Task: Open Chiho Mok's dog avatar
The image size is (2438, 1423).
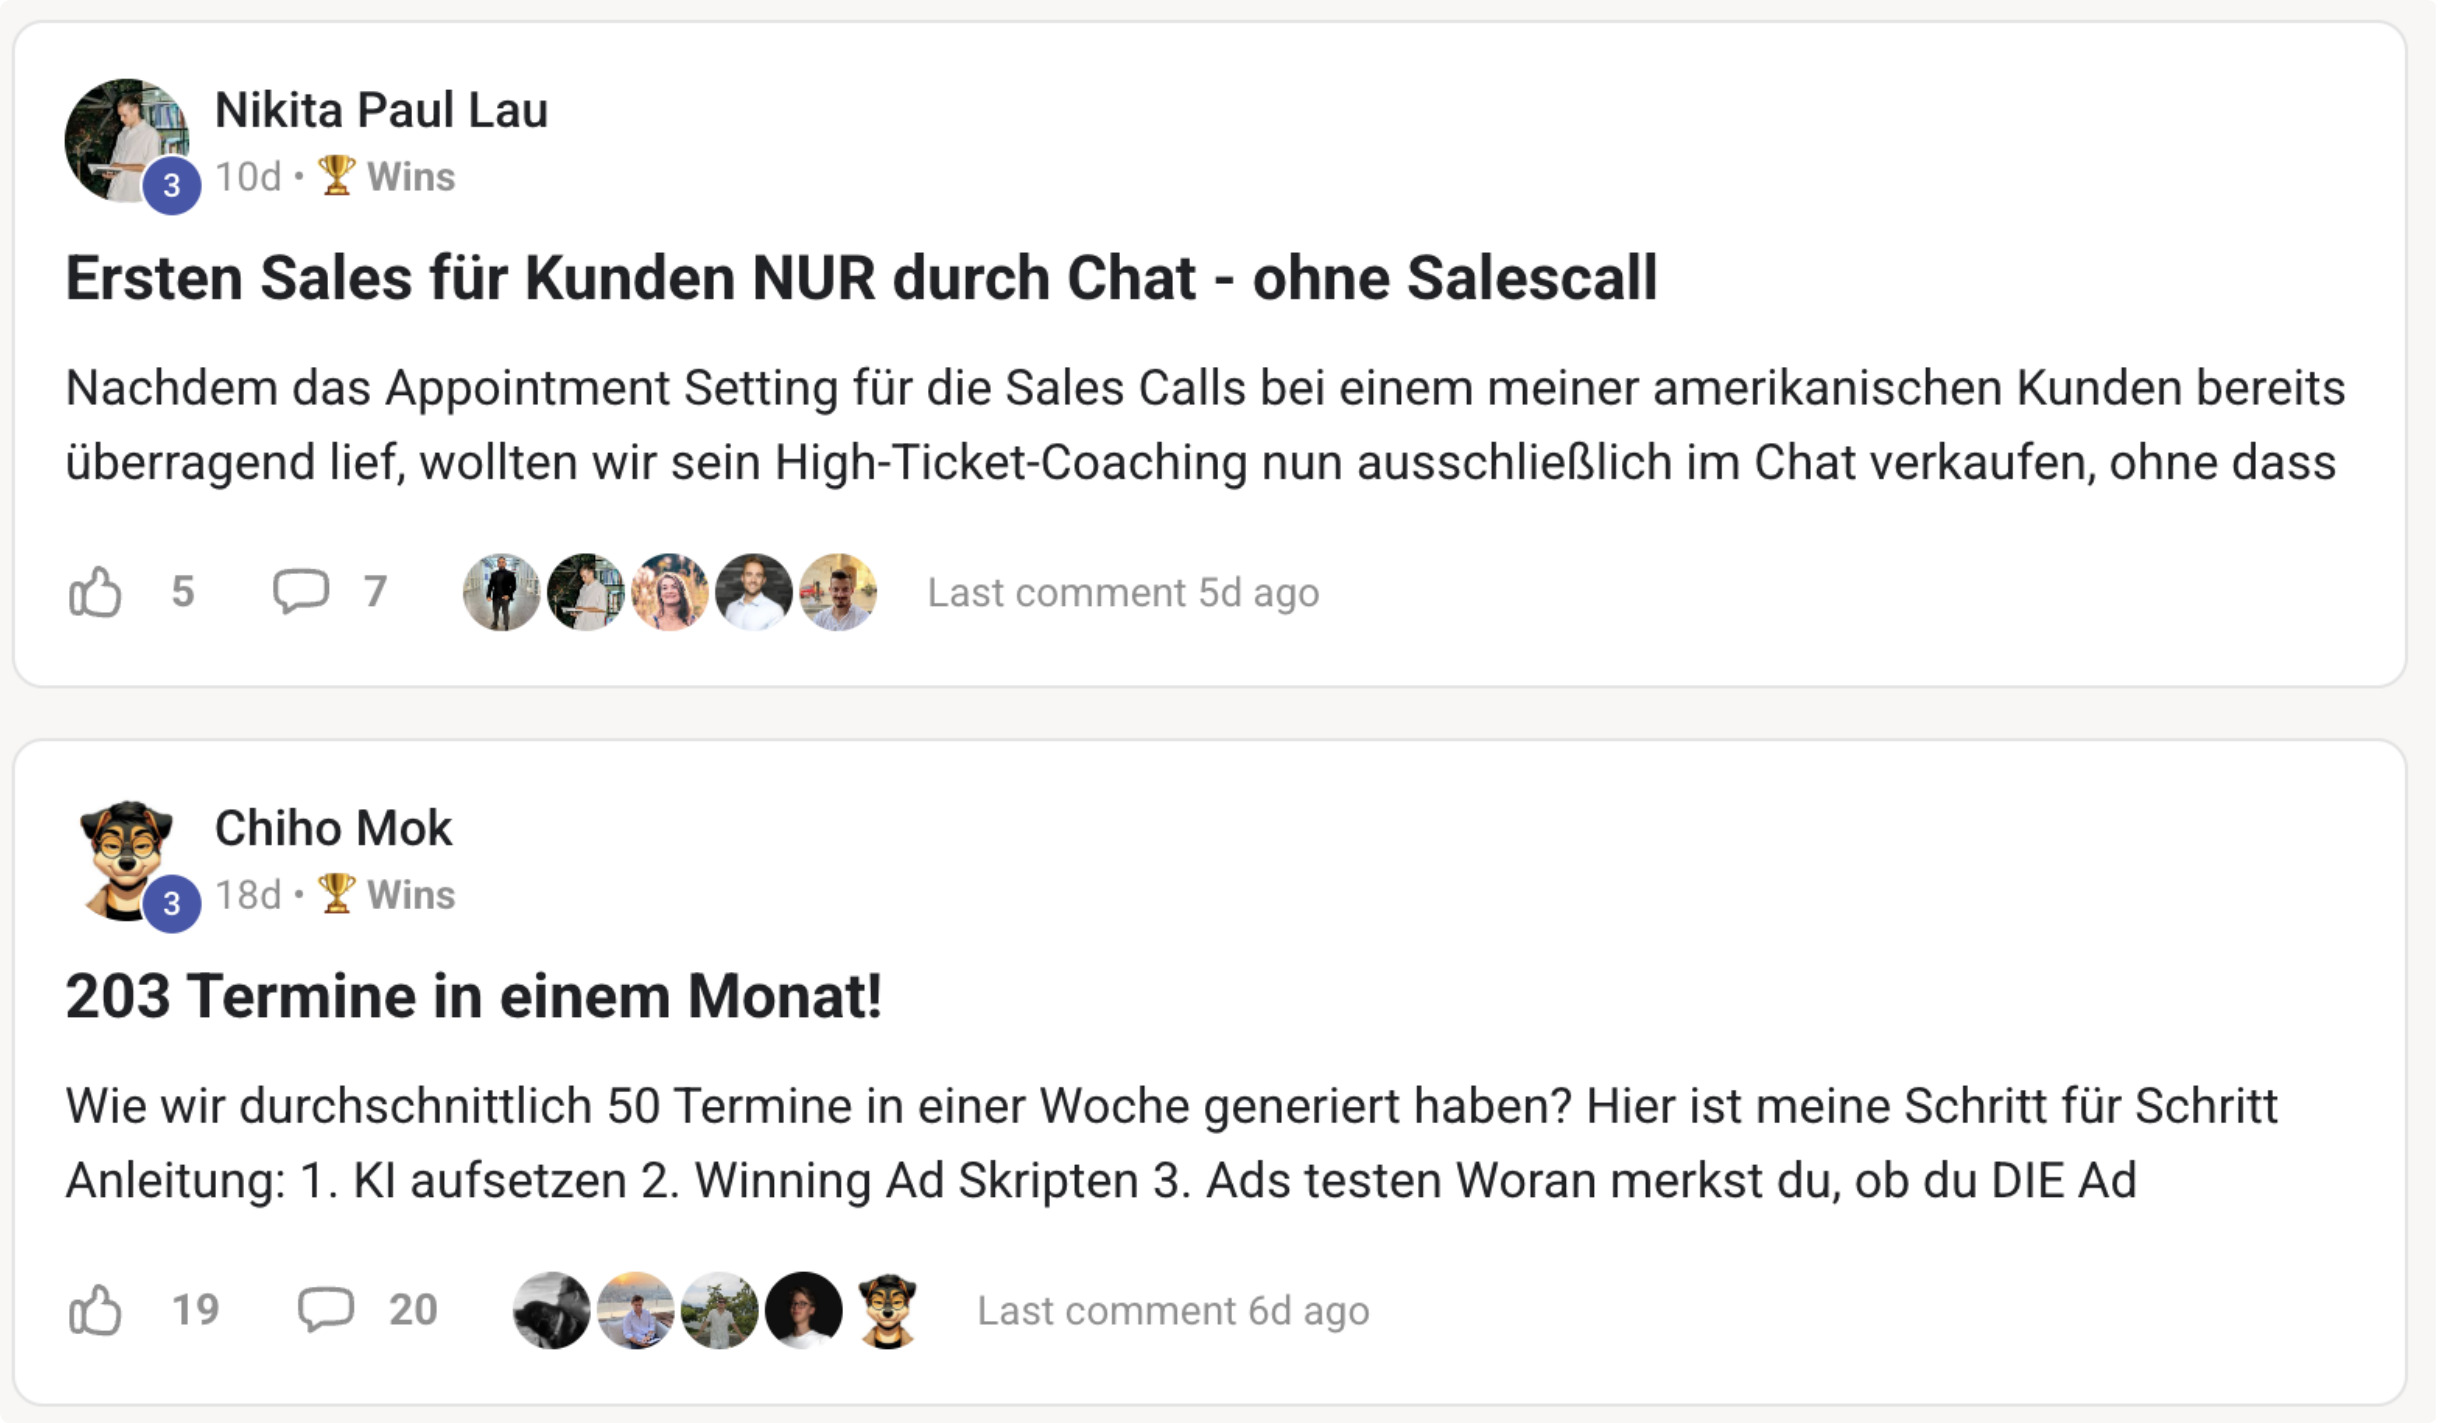Action: coord(124,855)
